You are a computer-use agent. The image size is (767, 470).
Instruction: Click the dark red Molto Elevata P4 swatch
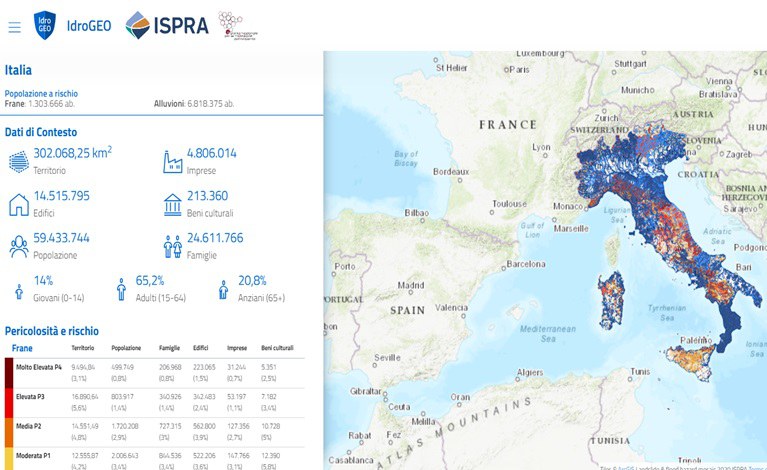[8, 372]
